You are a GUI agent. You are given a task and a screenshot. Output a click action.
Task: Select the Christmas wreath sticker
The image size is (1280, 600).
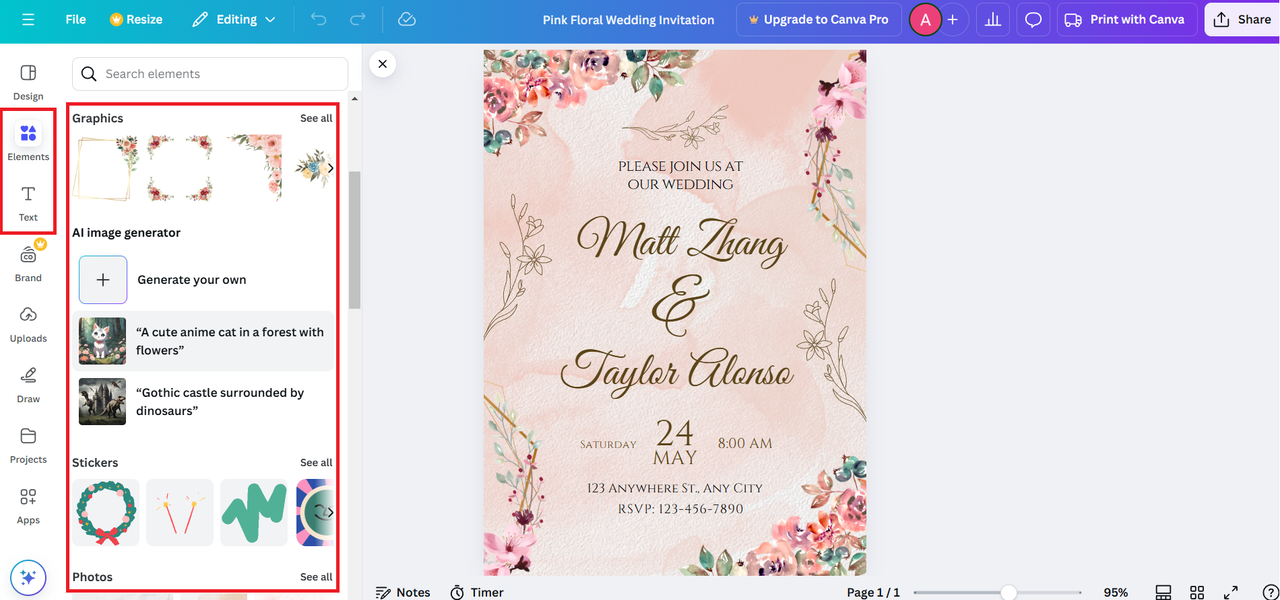(x=106, y=513)
